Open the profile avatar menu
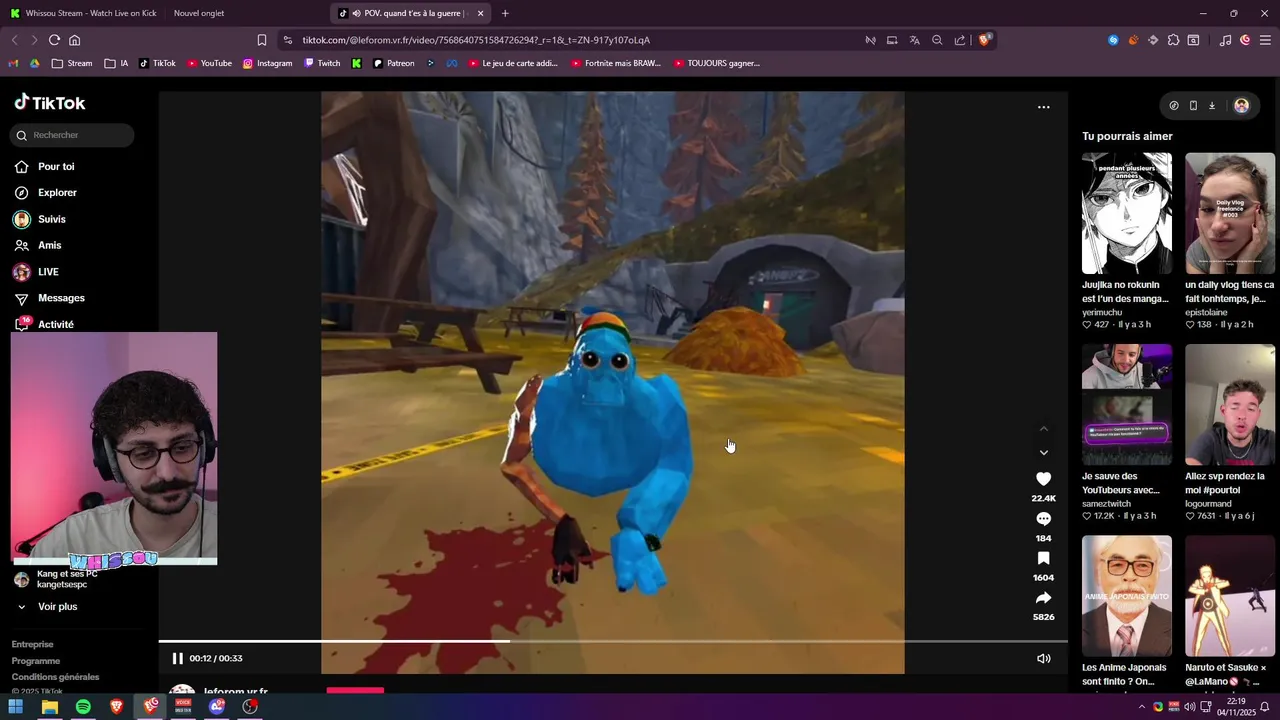Image resolution: width=1280 pixels, height=720 pixels. click(1241, 105)
